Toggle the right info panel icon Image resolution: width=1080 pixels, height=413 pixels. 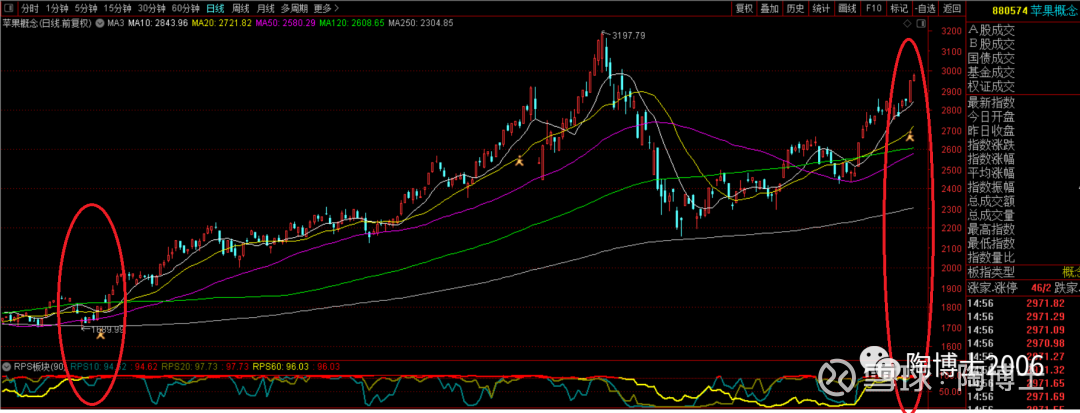coord(922,23)
